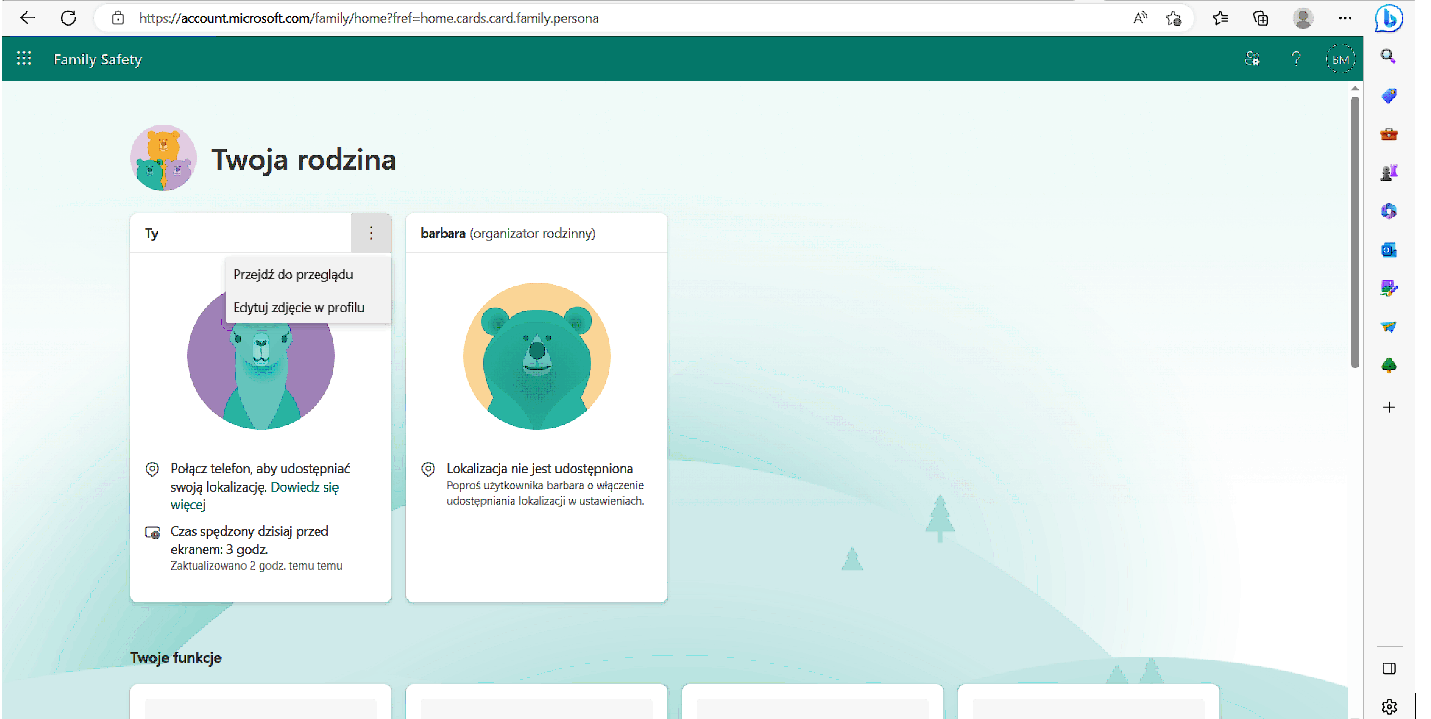Refresh the current page
The width and height of the screenshot is (1431, 719).
point(68,18)
